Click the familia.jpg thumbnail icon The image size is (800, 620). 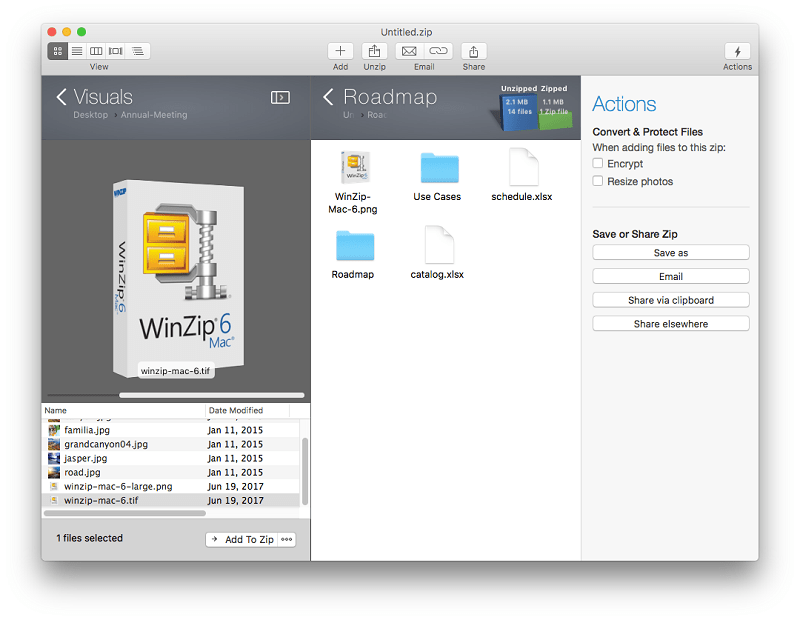pos(54,430)
